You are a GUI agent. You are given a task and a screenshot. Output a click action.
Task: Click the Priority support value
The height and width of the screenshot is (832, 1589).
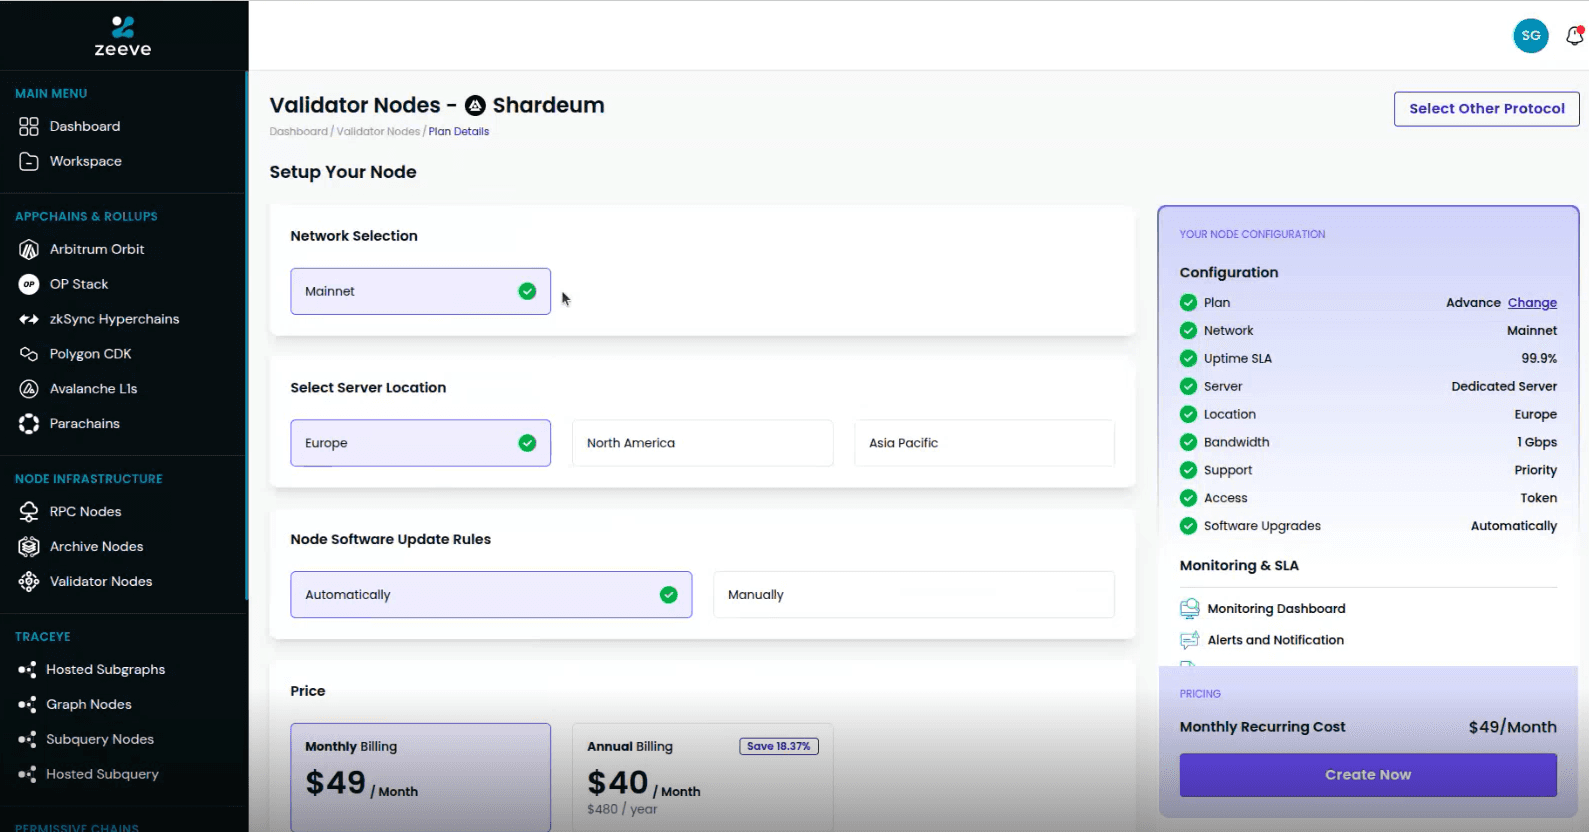coord(1535,470)
